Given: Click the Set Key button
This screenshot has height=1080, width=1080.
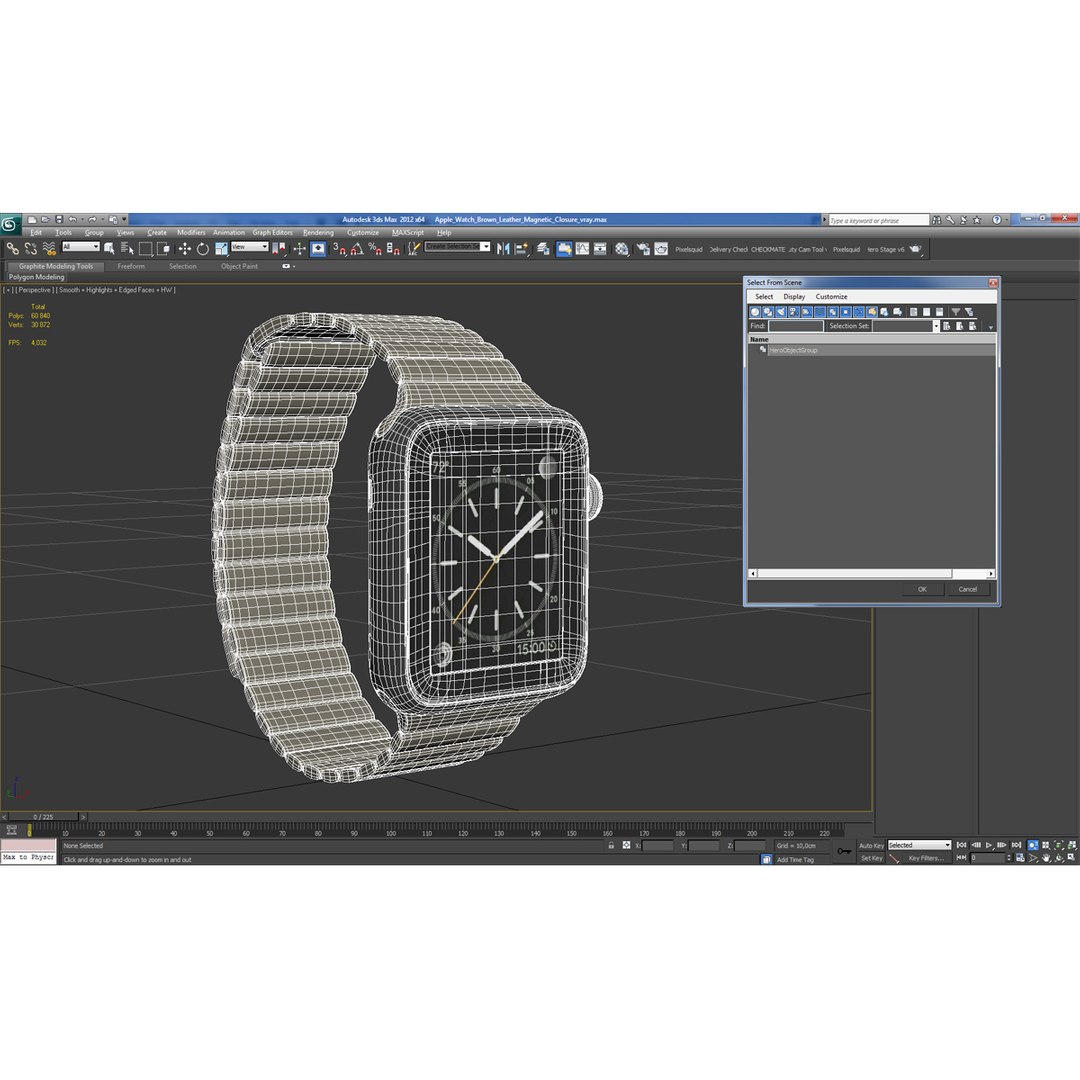Looking at the screenshot, I should (x=871, y=858).
